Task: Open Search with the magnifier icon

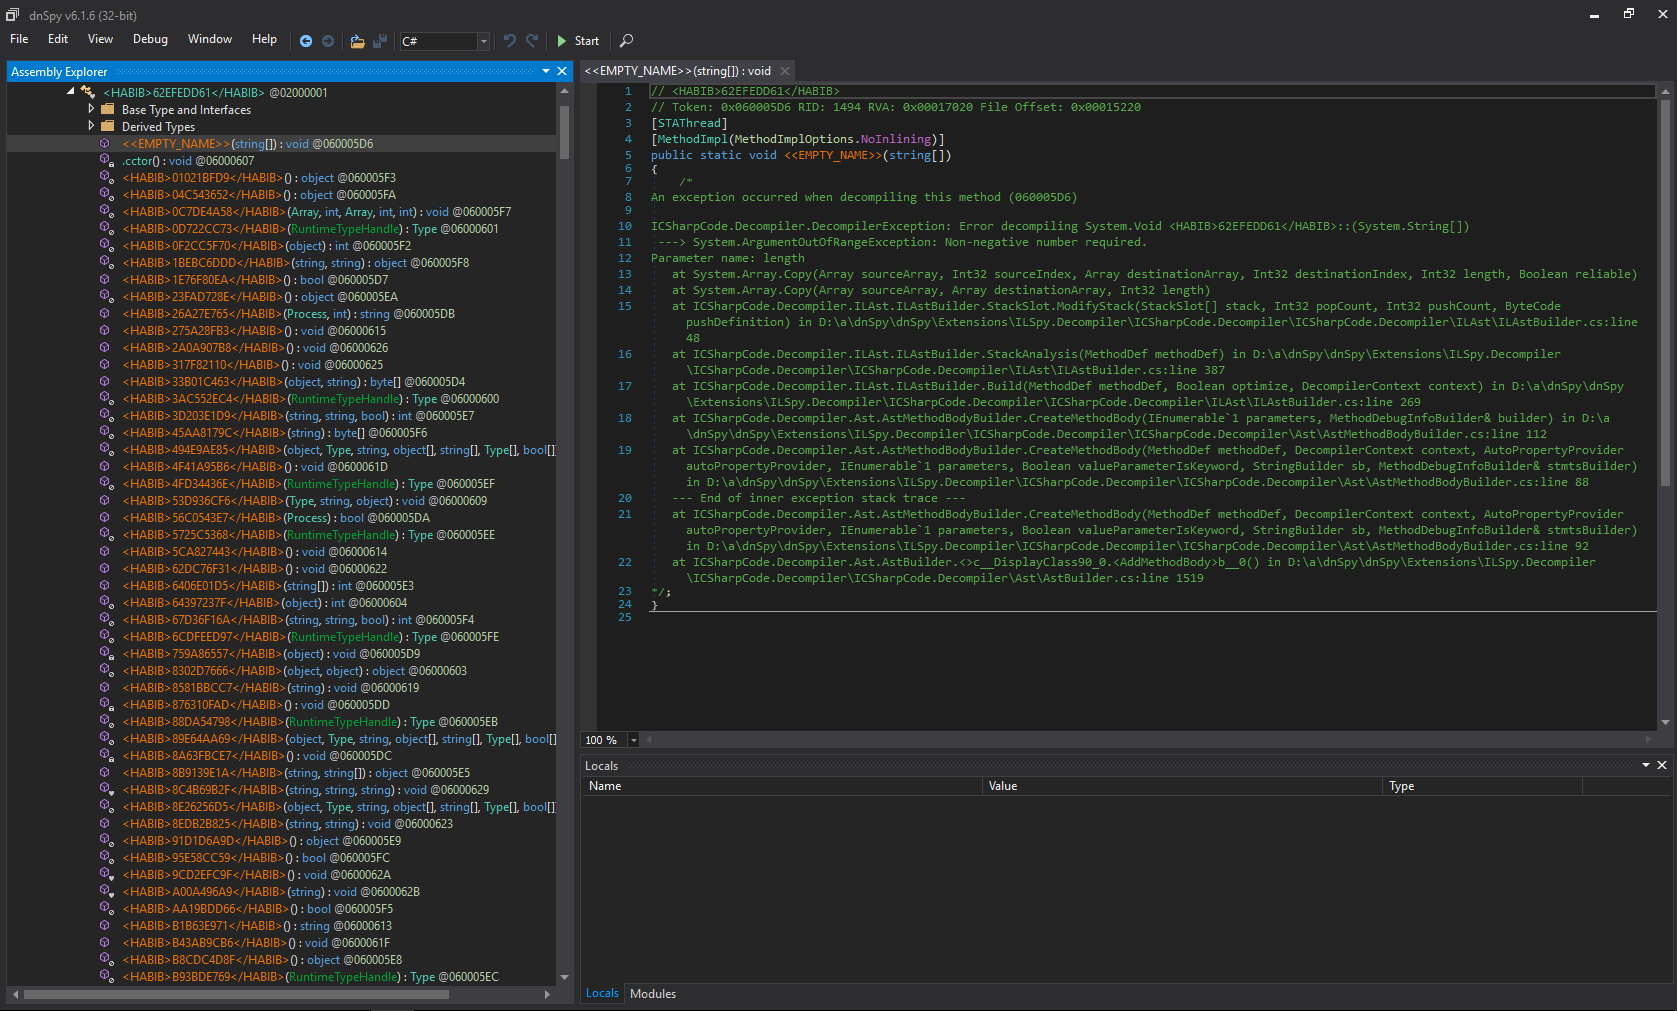Action: point(627,41)
